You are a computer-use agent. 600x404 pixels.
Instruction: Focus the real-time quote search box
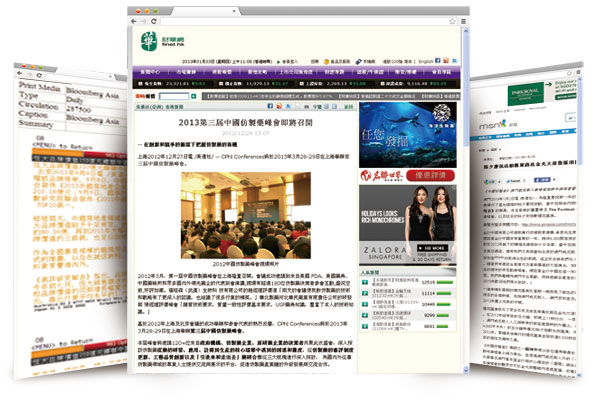[x=174, y=96]
